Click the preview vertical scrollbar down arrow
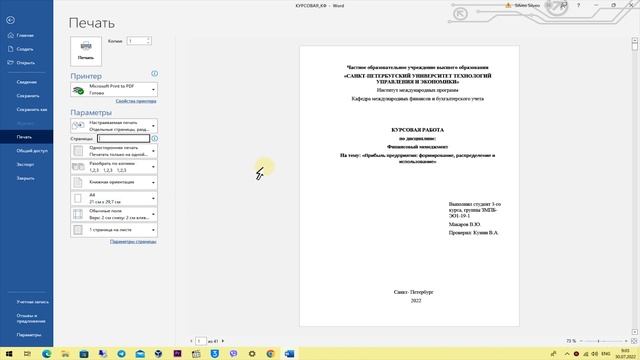Screen dimensions: 640x360 coord(635,332)
